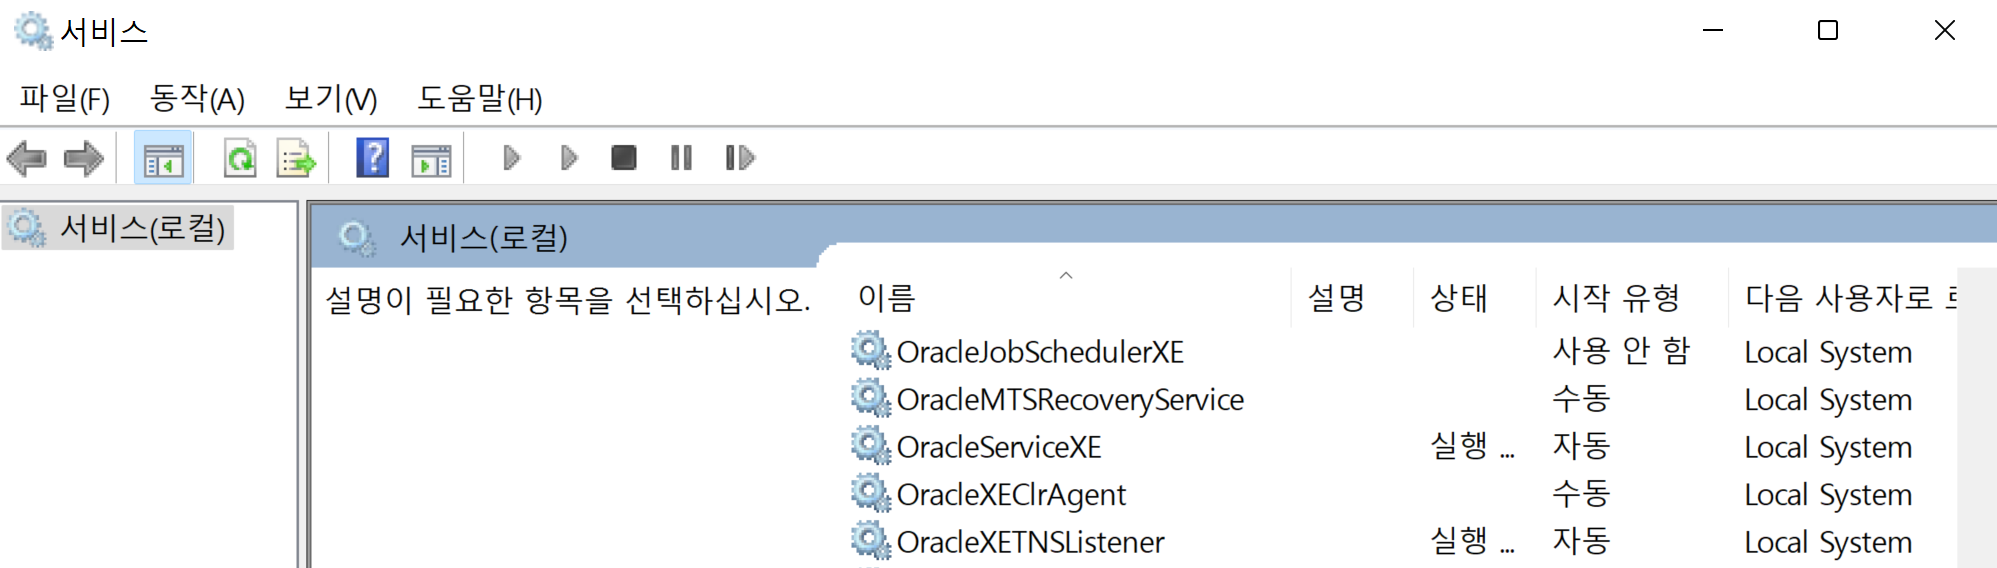Click the stop service square icon

point(624,158)
